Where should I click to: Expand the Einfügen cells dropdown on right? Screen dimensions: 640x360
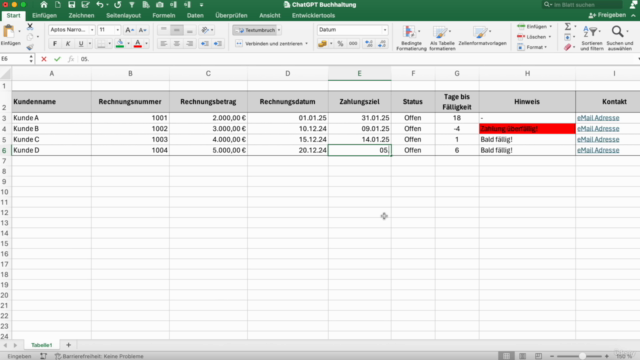coord(551,27)
